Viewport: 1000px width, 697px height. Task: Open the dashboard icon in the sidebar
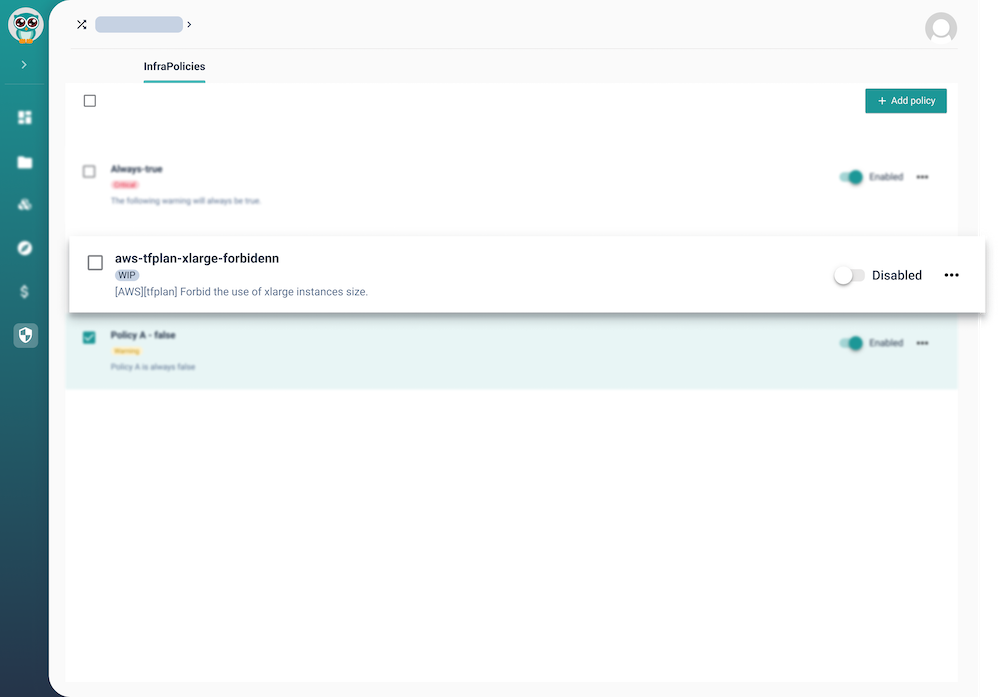pyautogui.click(x=25, y=117)
